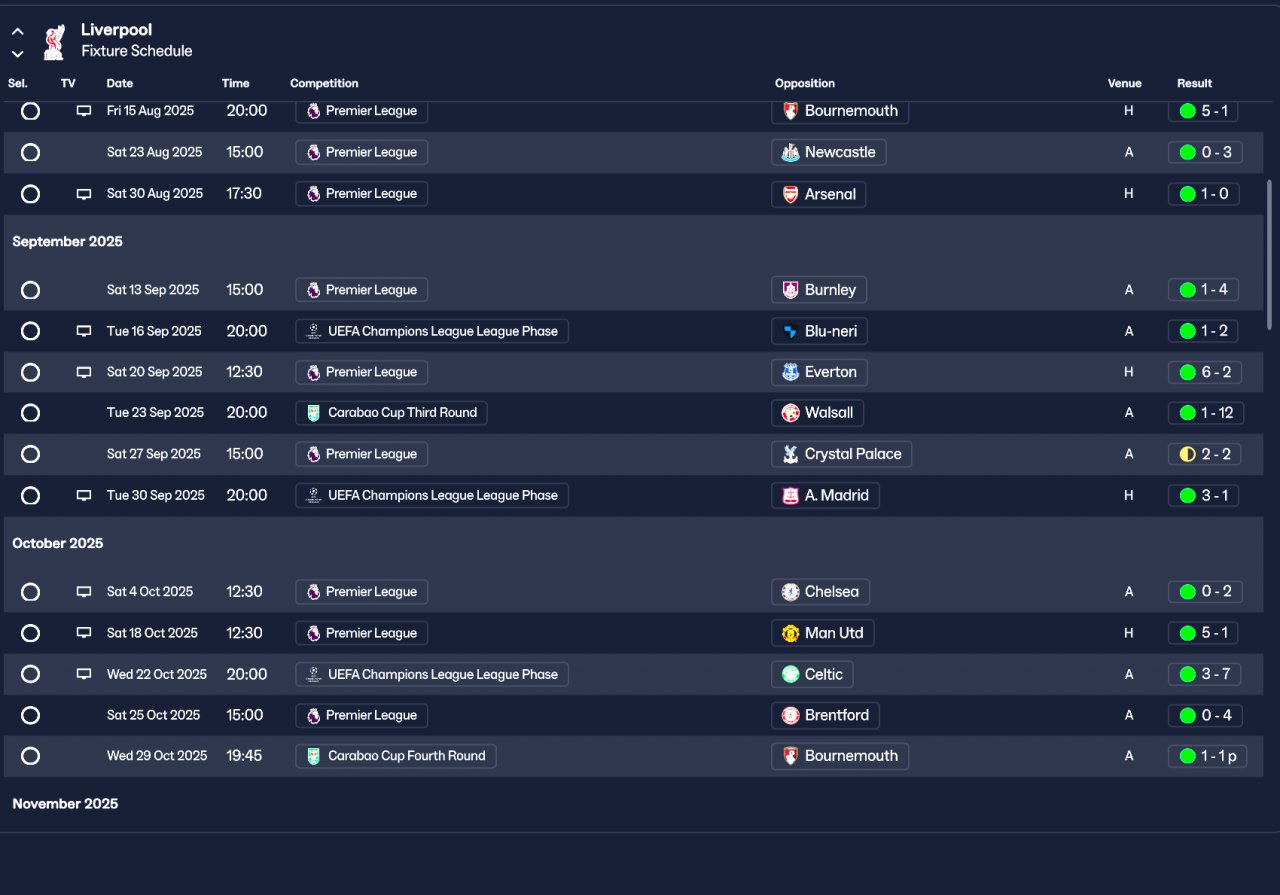This screenshot has height=895, width=1280.
Task: Click the Chelsea club badge
Action: (x=790, y=592)
